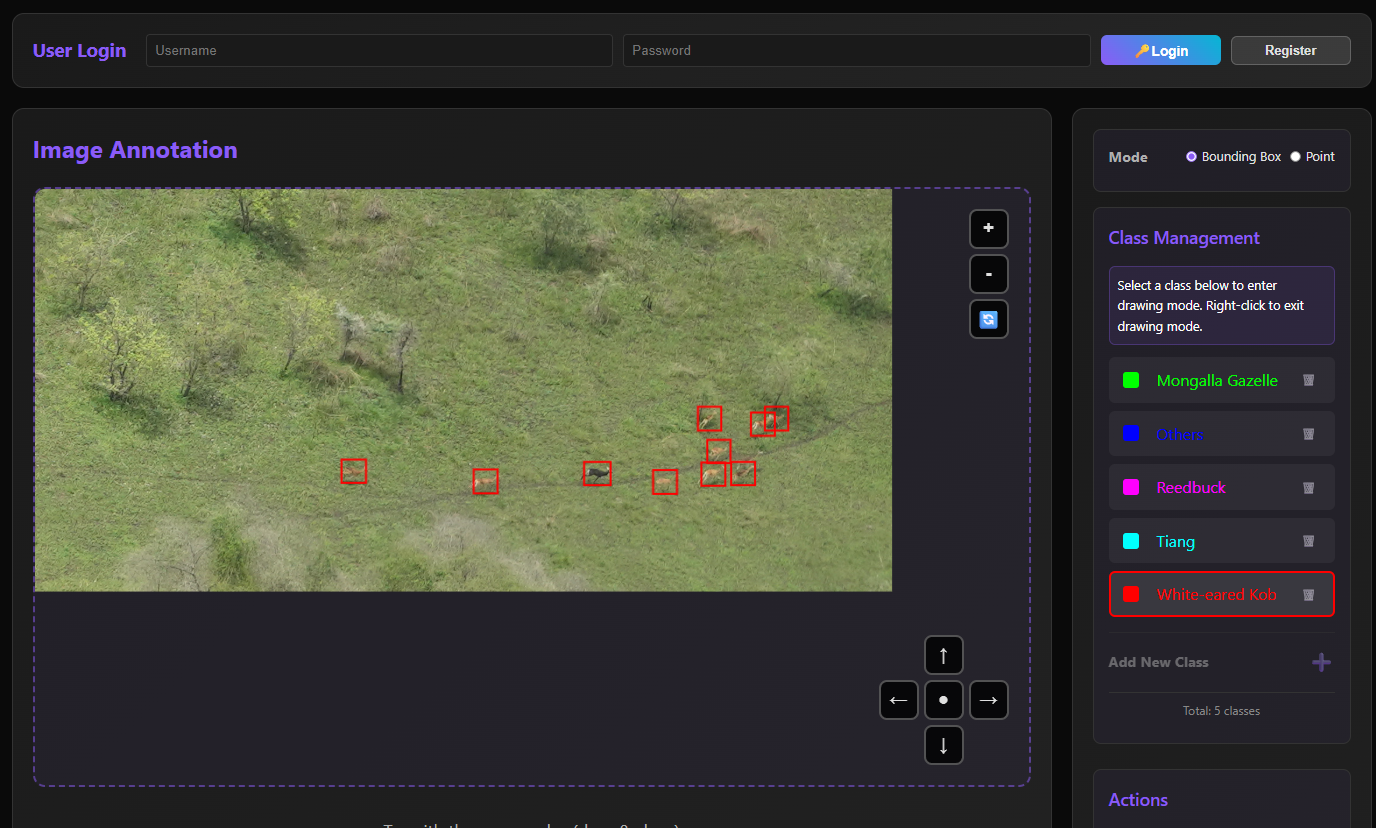Click the zoom in button on the canvas

988,228
